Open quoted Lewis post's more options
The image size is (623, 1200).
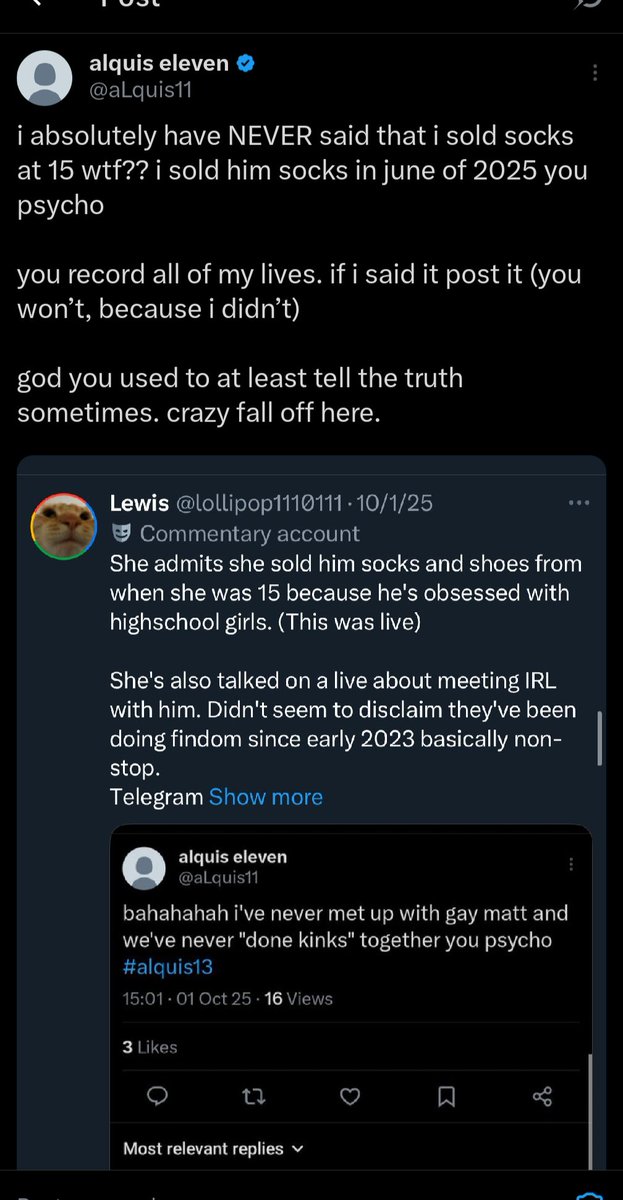point(579,503)
